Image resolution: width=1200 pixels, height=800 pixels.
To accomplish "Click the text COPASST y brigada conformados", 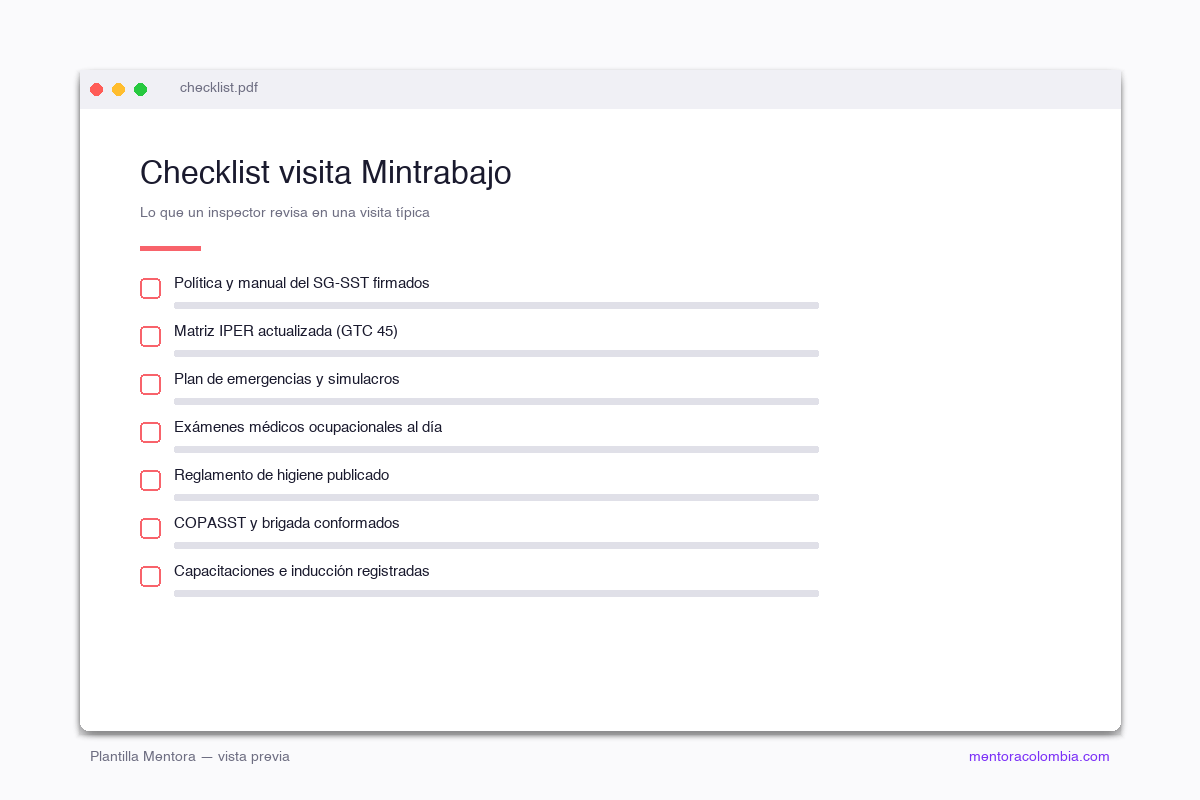I will pyautogui.click(x=287, y=523).
